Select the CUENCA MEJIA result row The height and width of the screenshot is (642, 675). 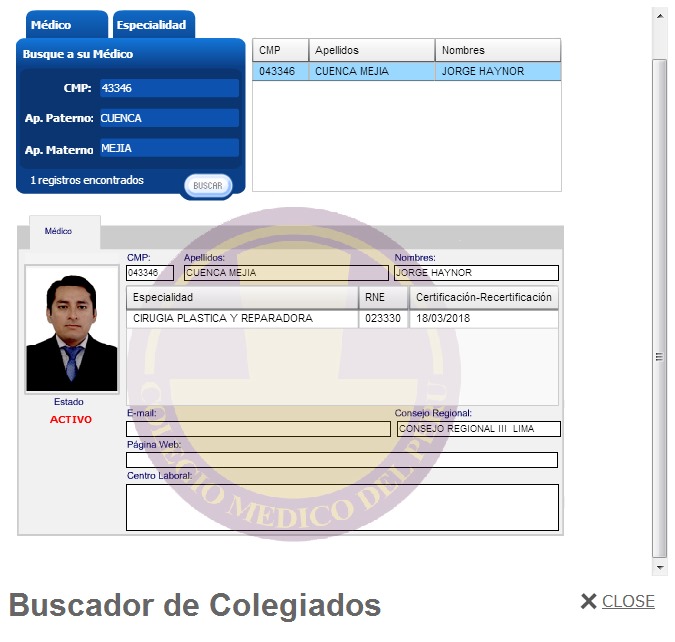pyautogui.click(x=406, y=72)
